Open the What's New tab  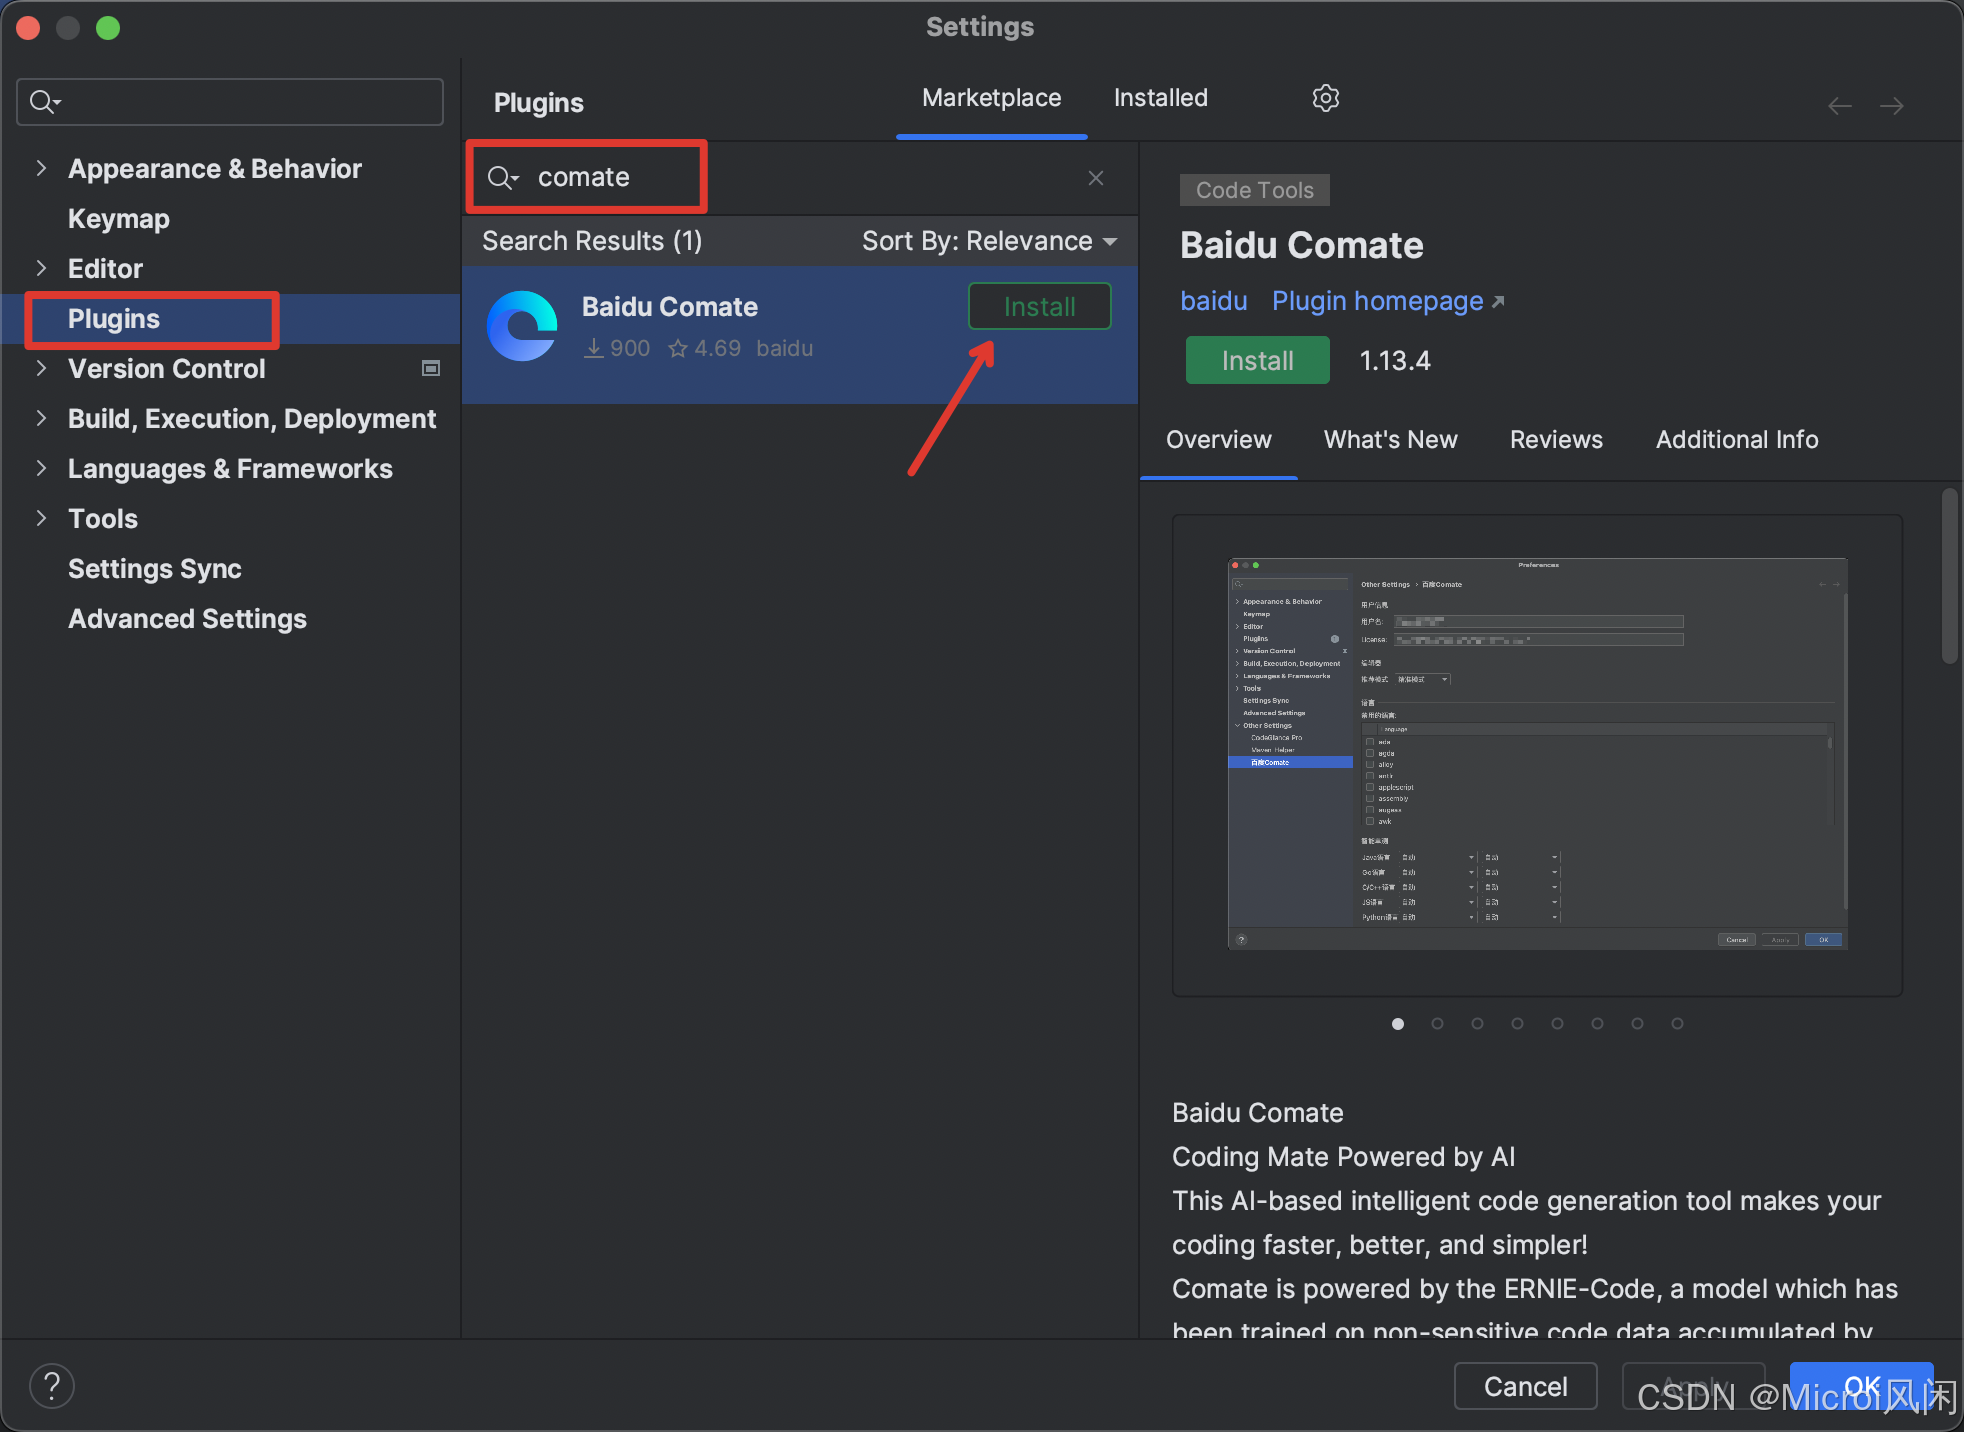click(1390, 440)
